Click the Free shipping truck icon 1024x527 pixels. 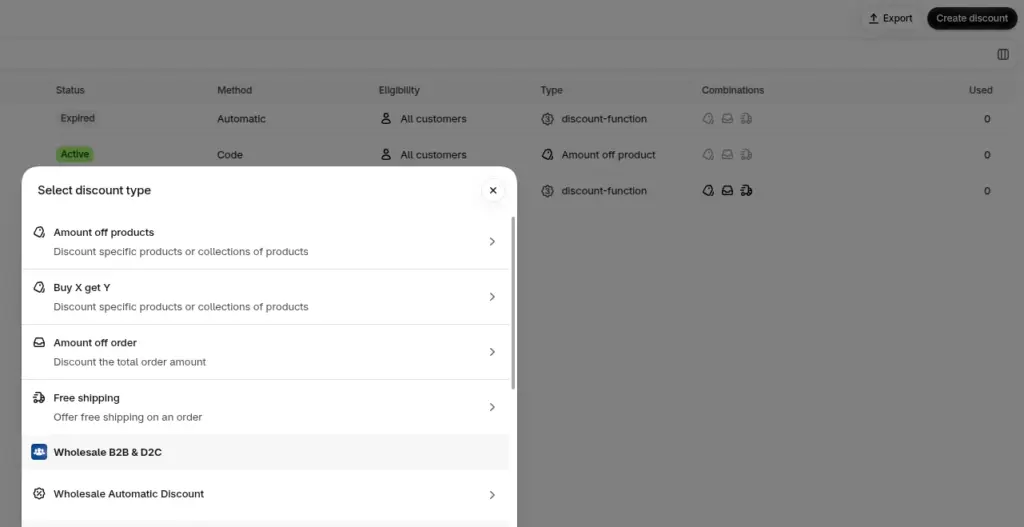click(39, 398)
